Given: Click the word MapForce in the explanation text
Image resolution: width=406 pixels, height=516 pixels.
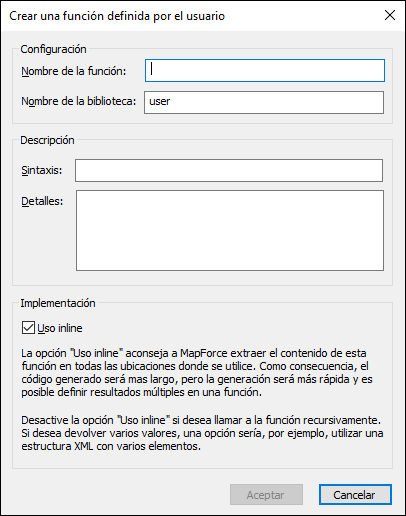Looking at the screenshot, I should click(x=204, y=353).
